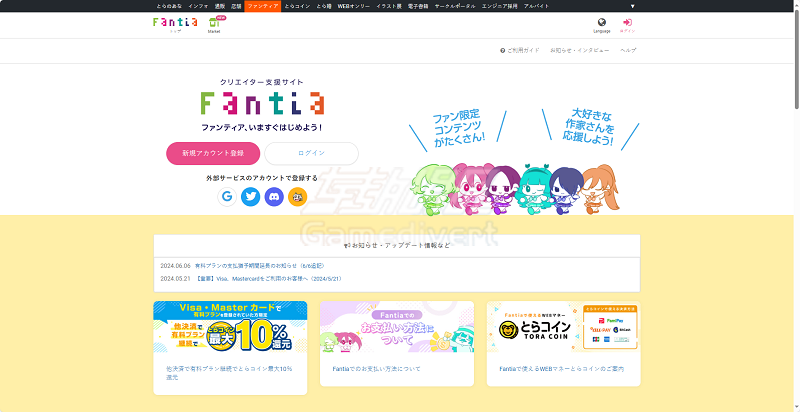800x412 pixels.
Task: Click the pink login icon in header
Action: click(627, 23)
